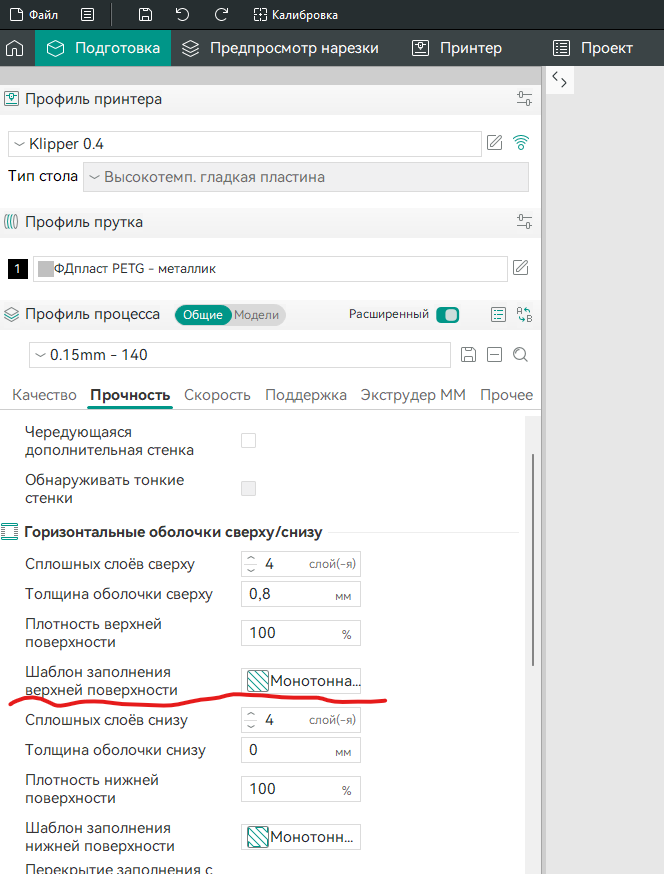The height and width of the screenshot is (874, 664).
Task: Open the 0.15mm - 140 process dropdown
Action: pyautogui.click(x=240, y=355)
